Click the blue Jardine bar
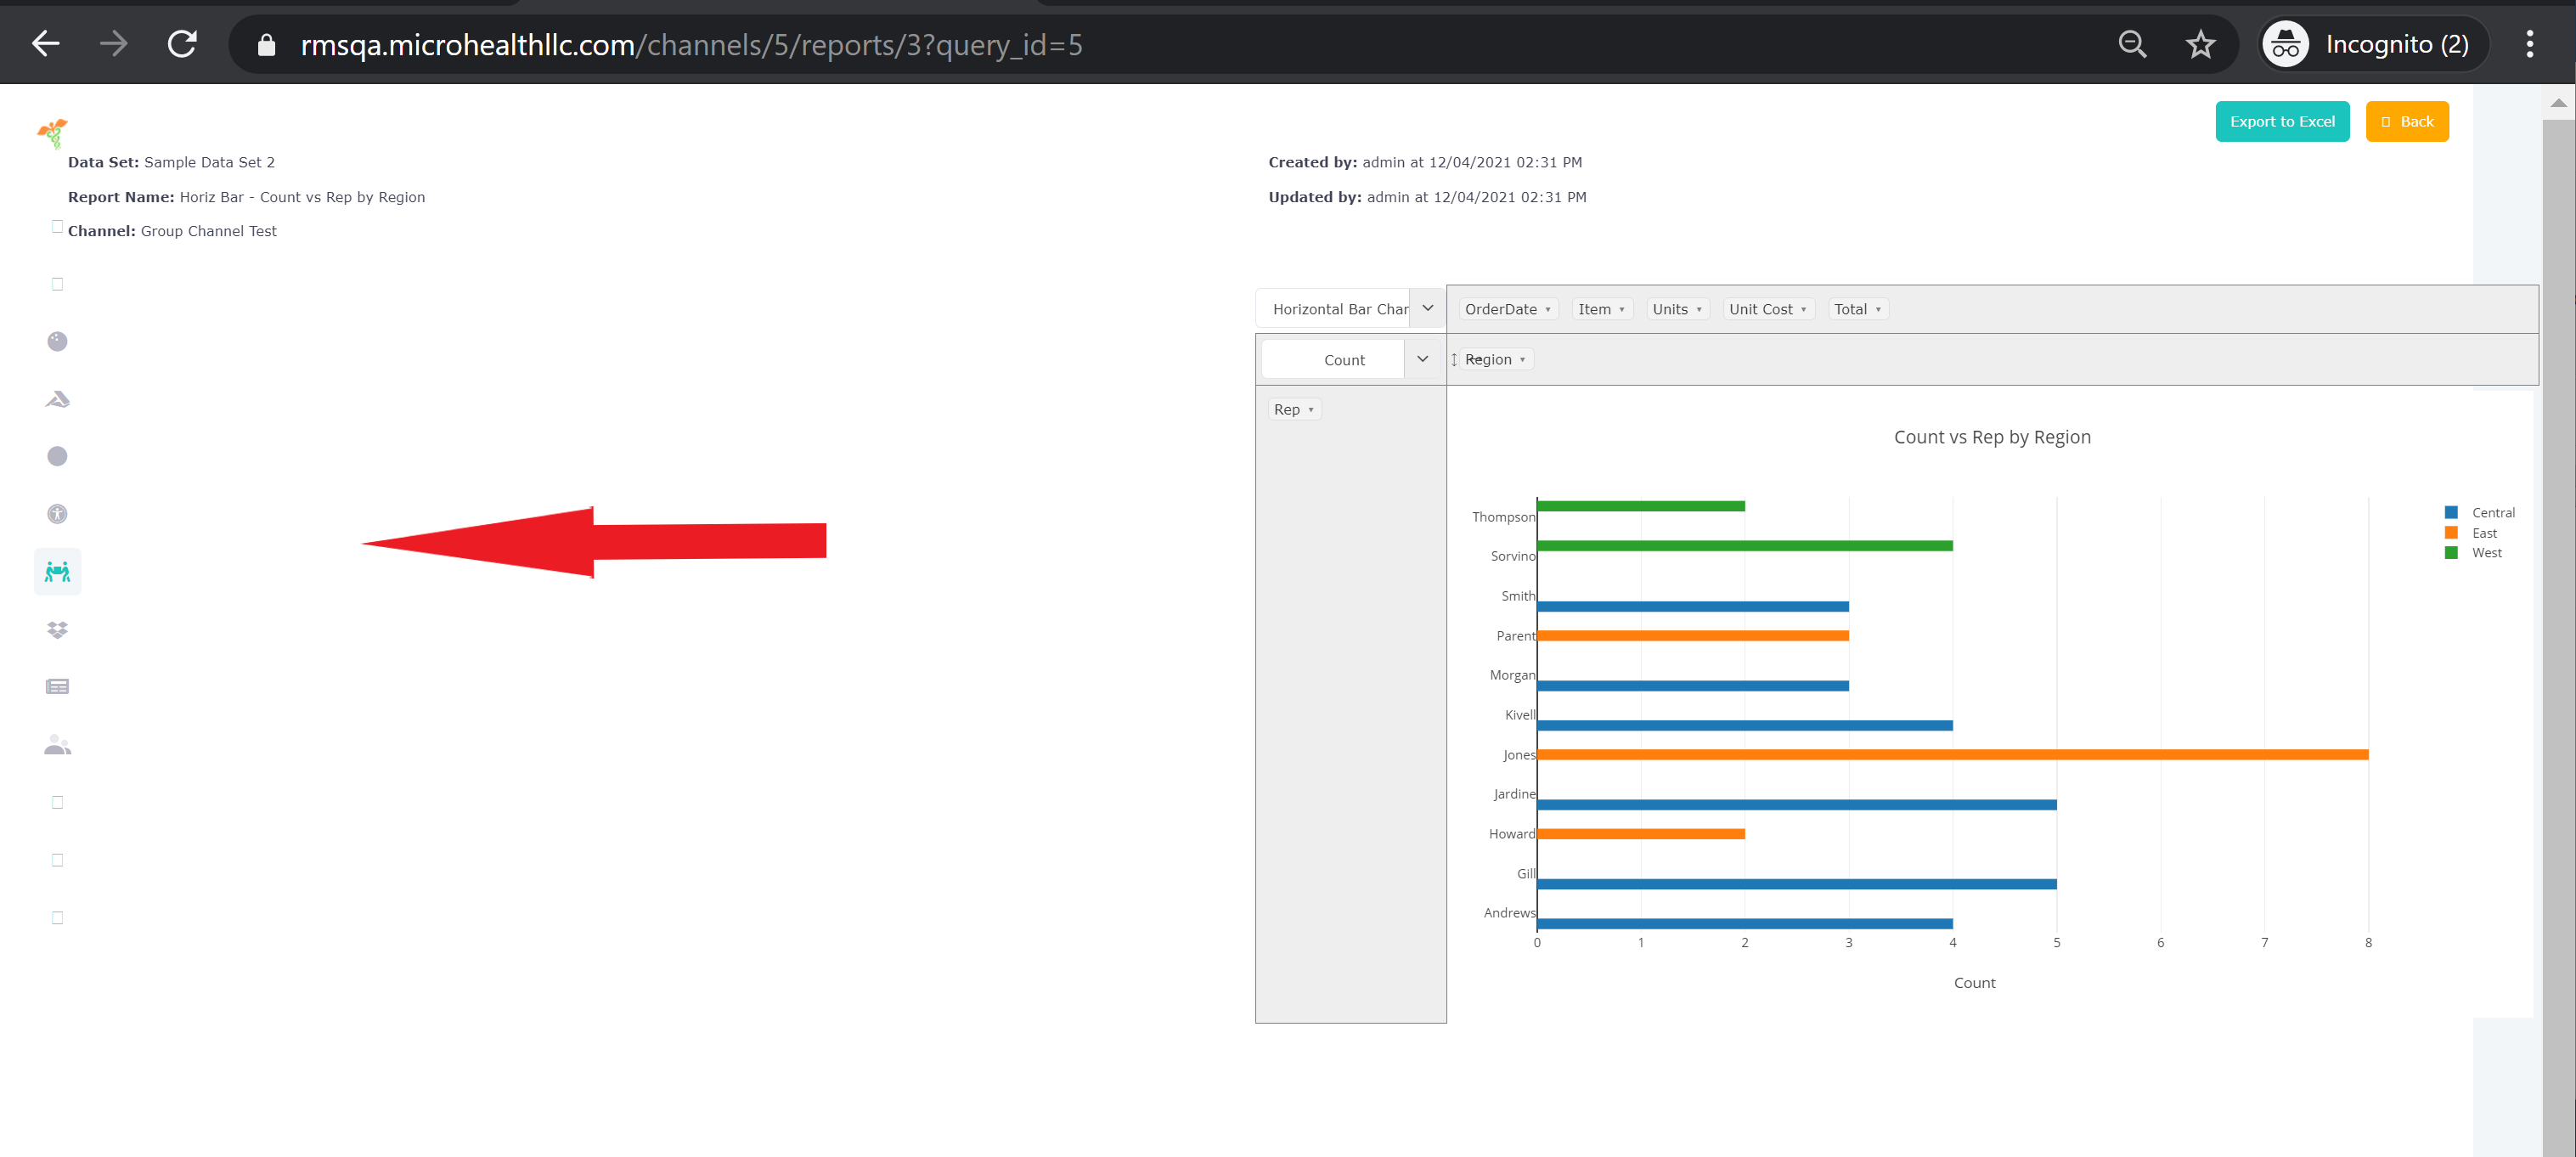Image resolution: width=2576 pixels, height=1157 pixels. (1797, 804)
